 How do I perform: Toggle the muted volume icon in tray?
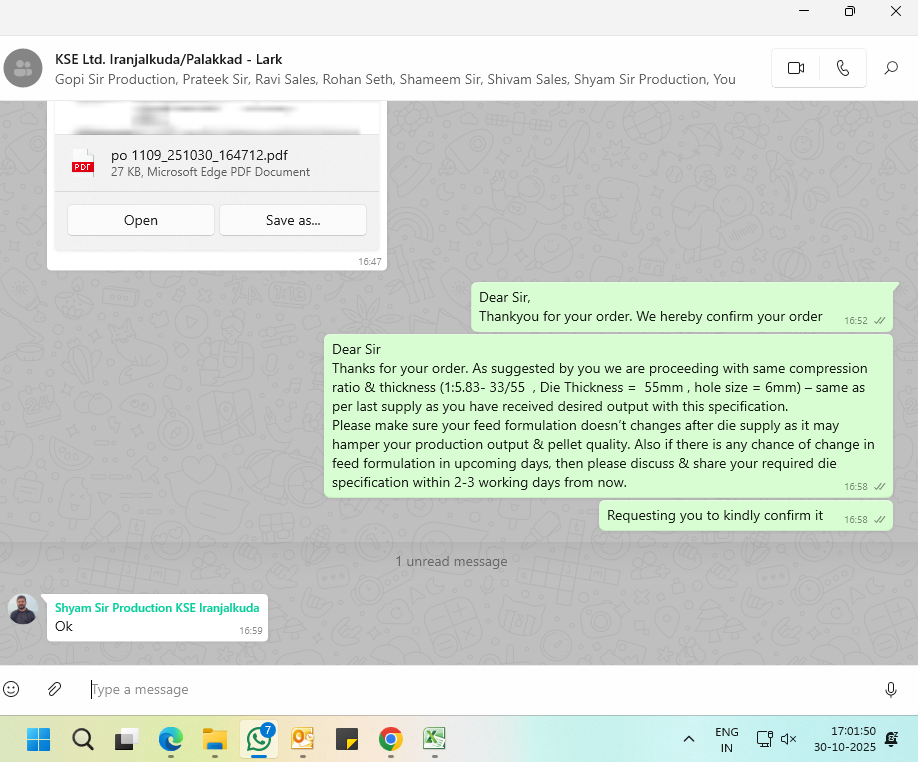(788, 739)
